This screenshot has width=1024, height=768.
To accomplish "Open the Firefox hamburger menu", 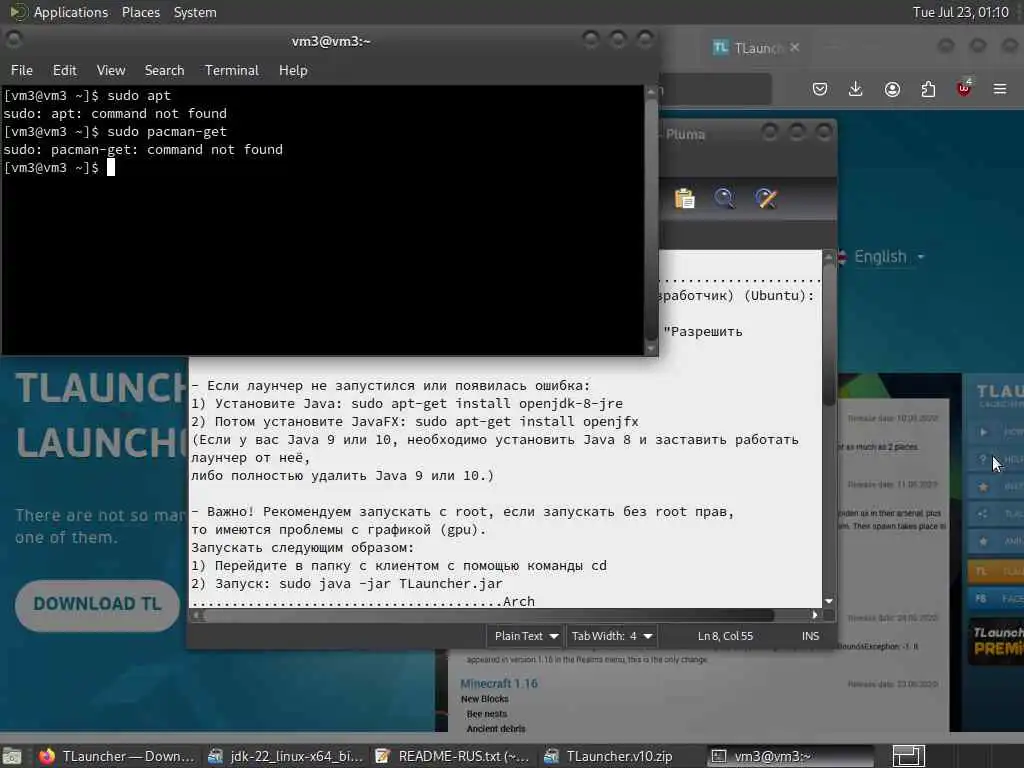I will coord(1000,89).
